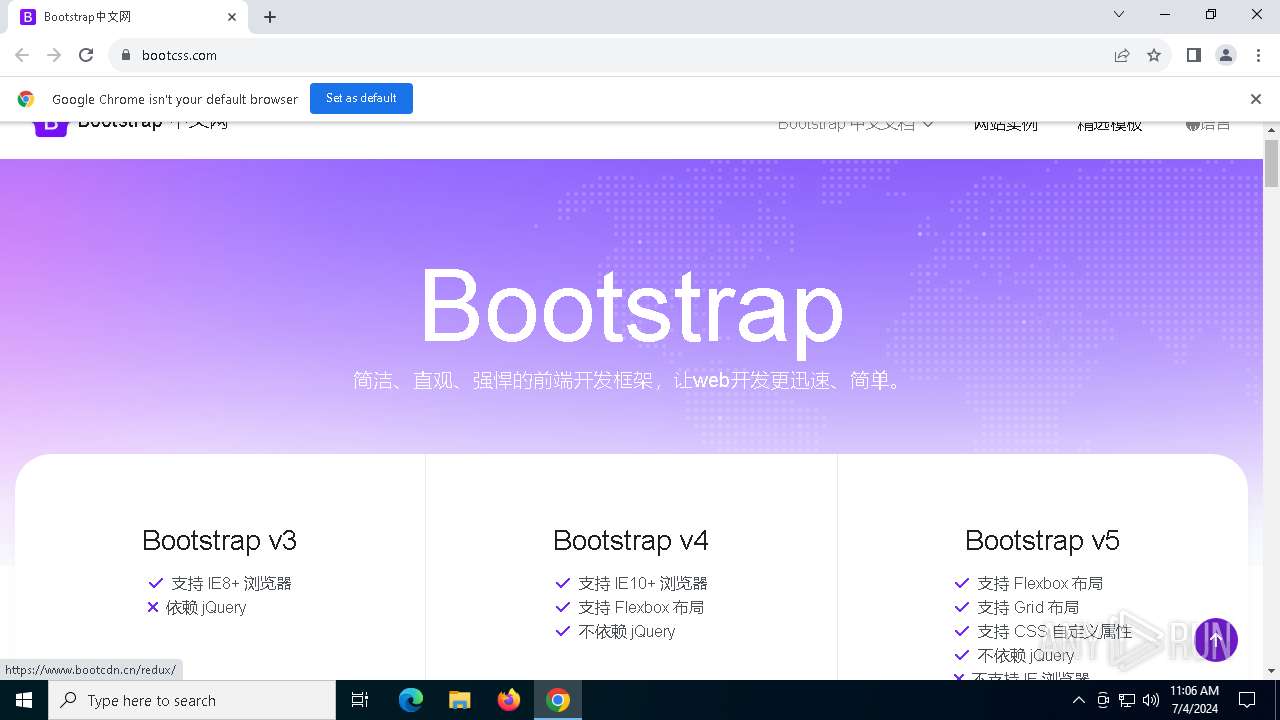The height and width of the screenshot is (720, 1280).
Task: Click the hero subtitle about web开发
Action: 631,380
